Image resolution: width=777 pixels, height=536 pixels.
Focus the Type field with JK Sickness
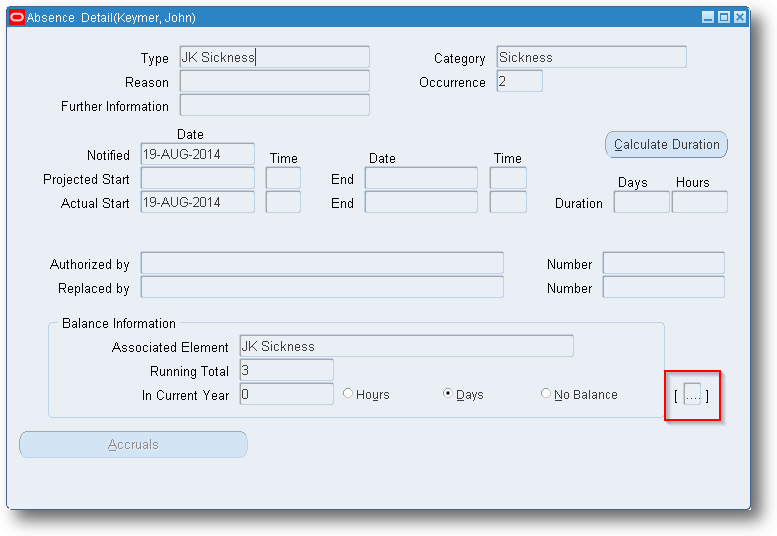point(275,57)
